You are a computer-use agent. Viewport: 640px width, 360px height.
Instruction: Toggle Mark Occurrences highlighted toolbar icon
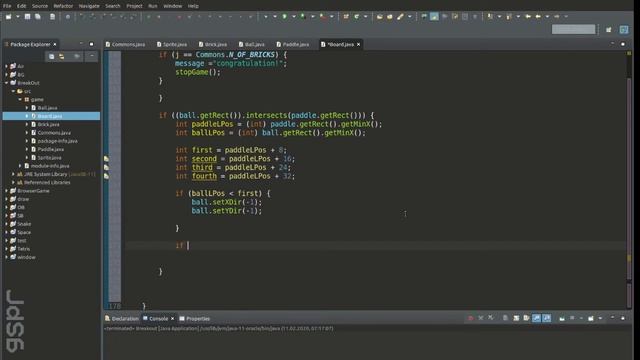[x=434, y=16]
